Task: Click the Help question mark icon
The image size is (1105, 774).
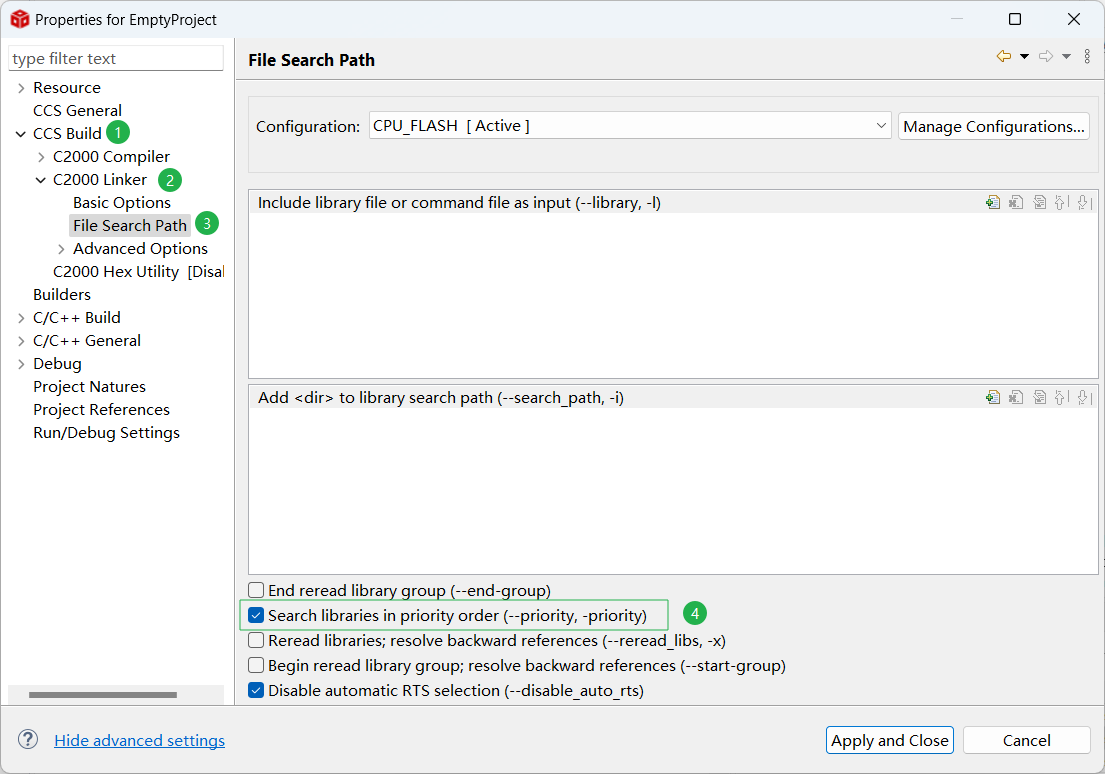Action: pos(28,740)
